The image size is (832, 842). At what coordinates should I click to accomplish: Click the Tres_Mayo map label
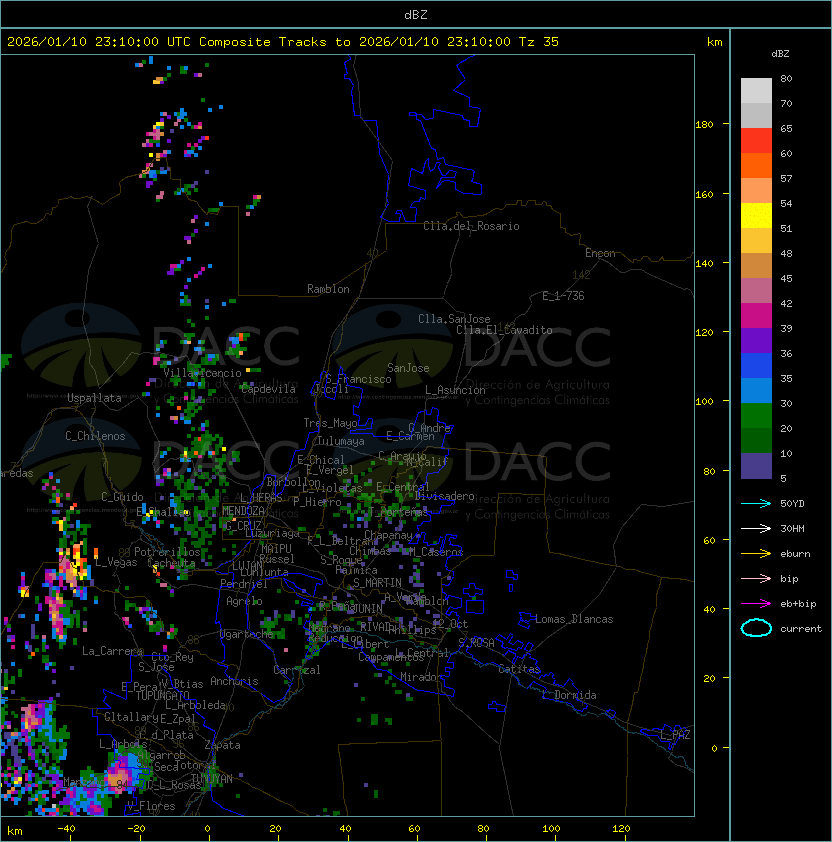(330, 423)
